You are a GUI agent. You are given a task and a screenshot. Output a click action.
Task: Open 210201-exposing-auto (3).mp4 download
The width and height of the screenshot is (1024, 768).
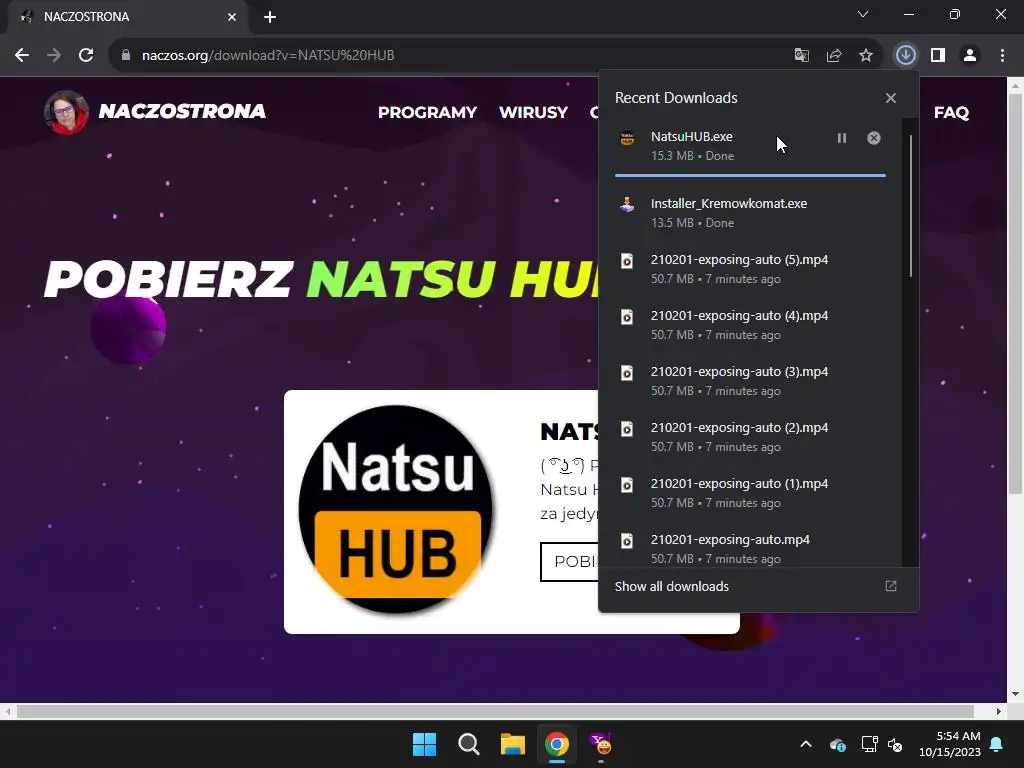pos(750,381)
